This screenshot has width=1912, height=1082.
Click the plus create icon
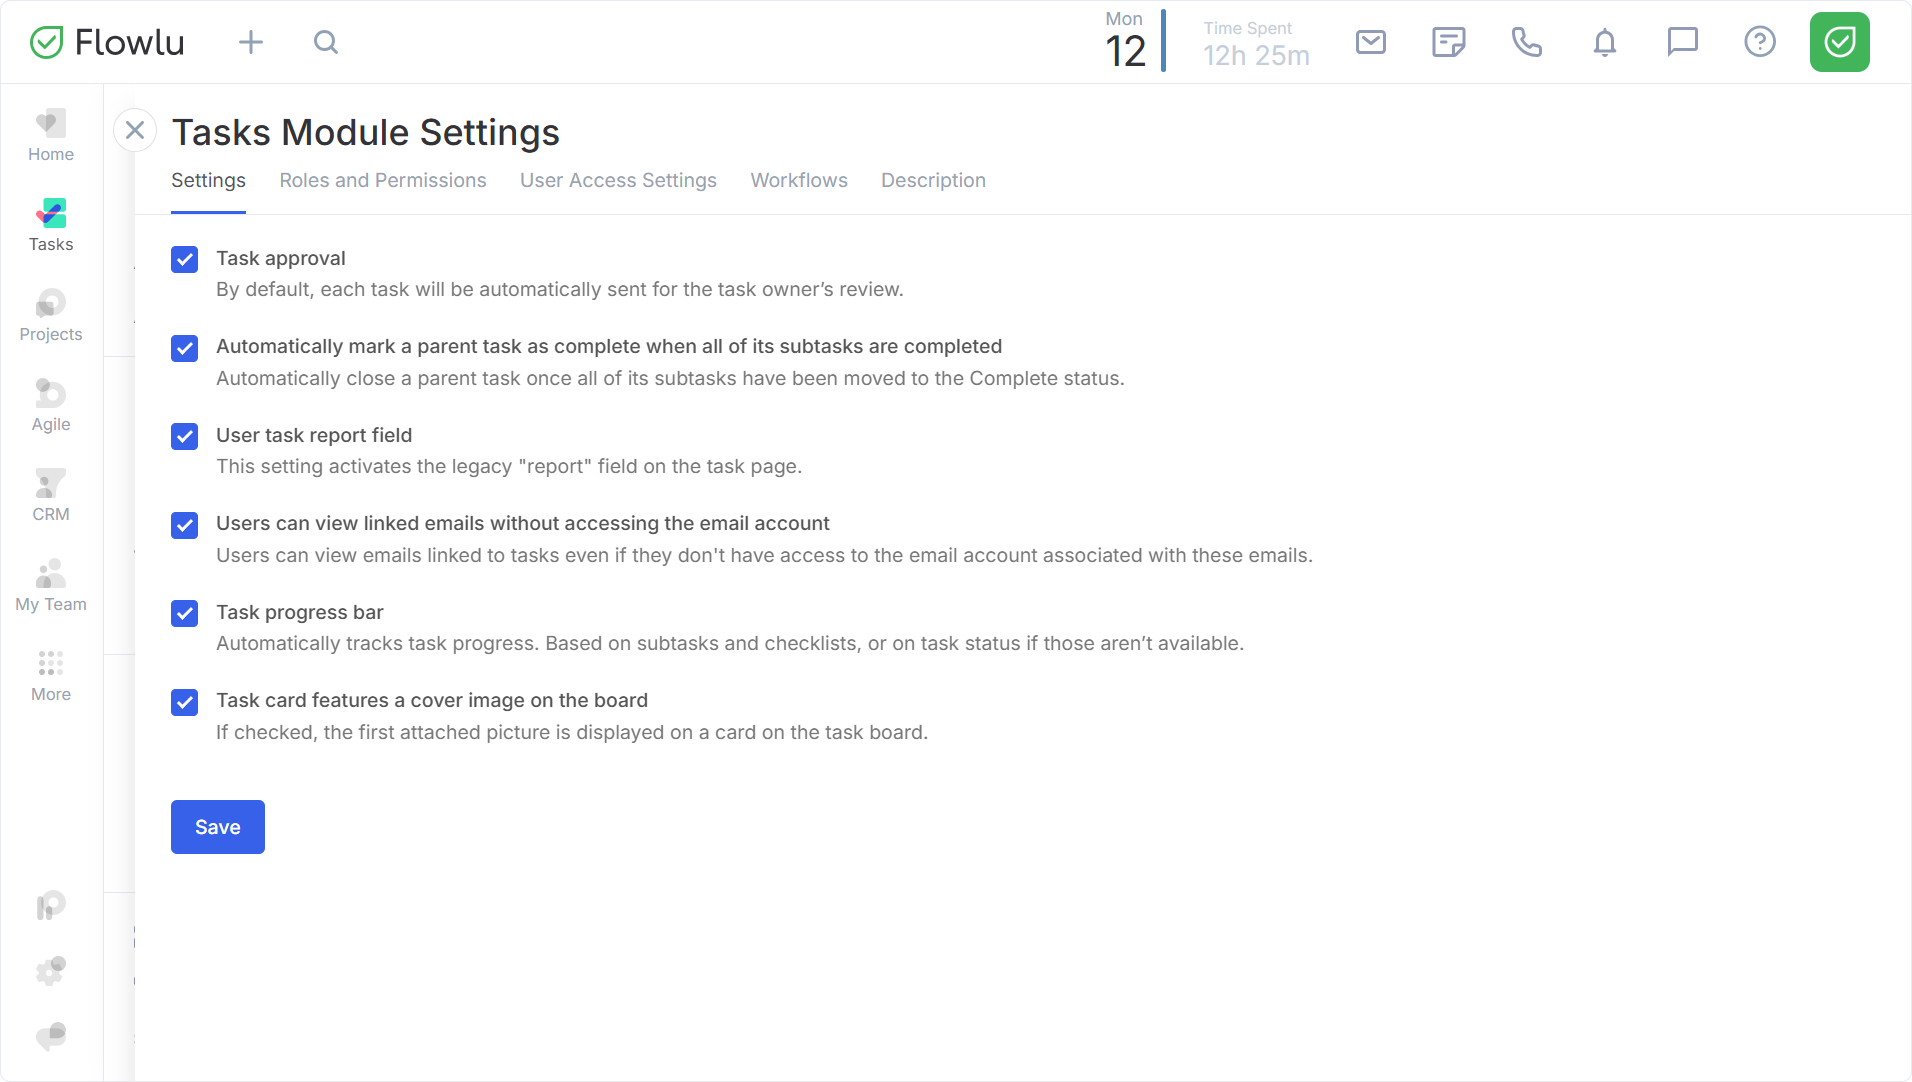click(251, 42)
